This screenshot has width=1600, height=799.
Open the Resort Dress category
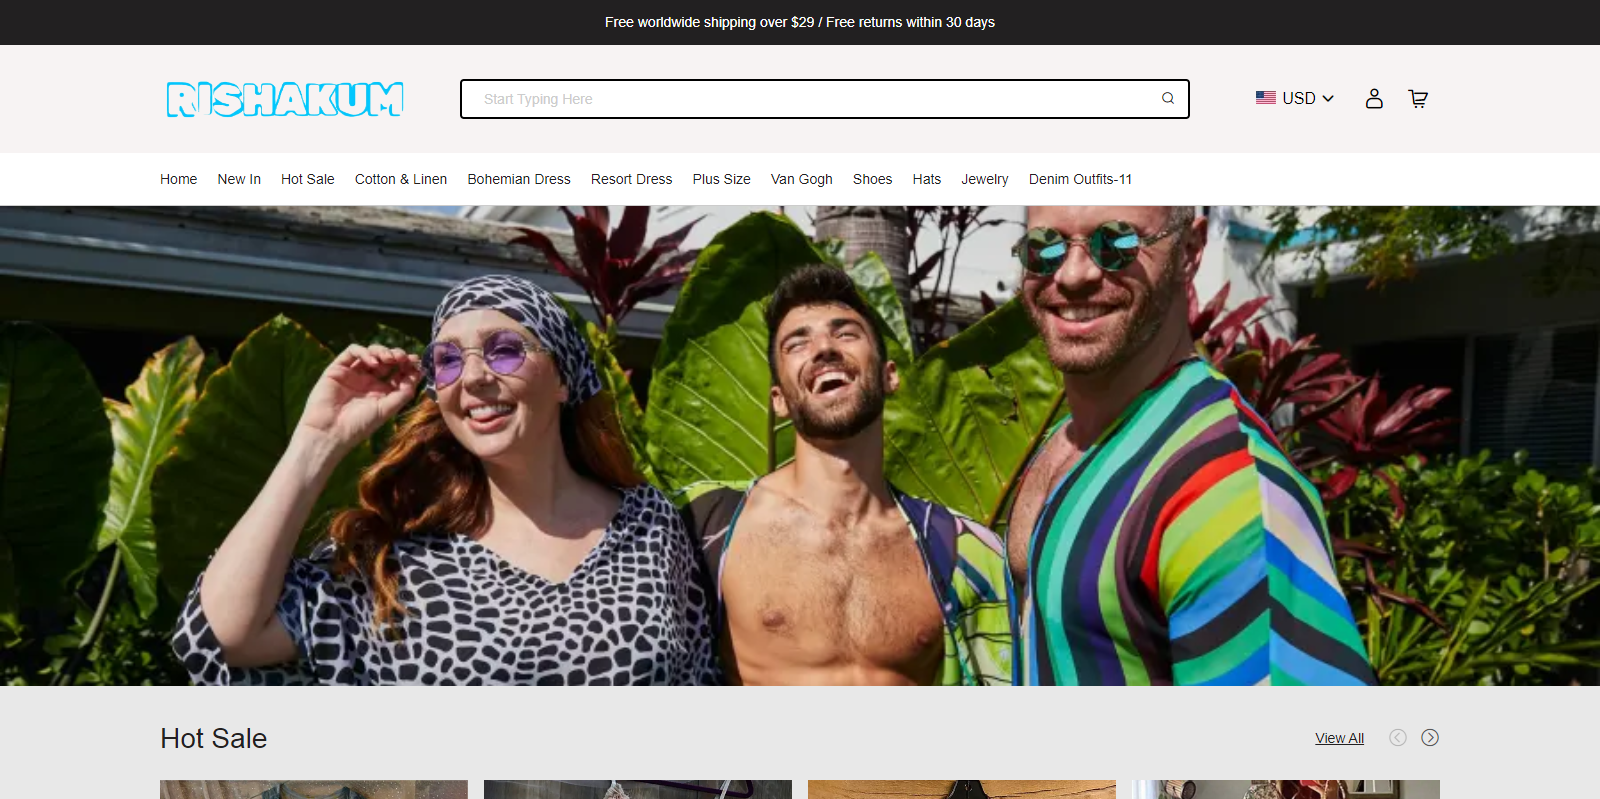pos(631,179)
